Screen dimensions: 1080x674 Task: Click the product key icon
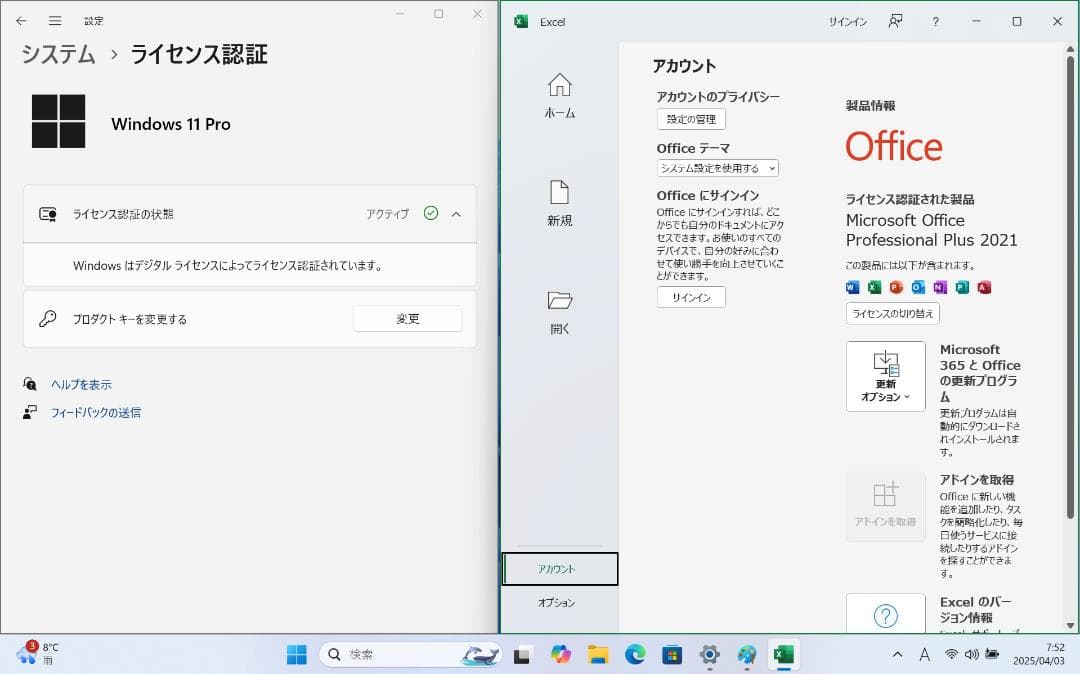coord(48,319)
